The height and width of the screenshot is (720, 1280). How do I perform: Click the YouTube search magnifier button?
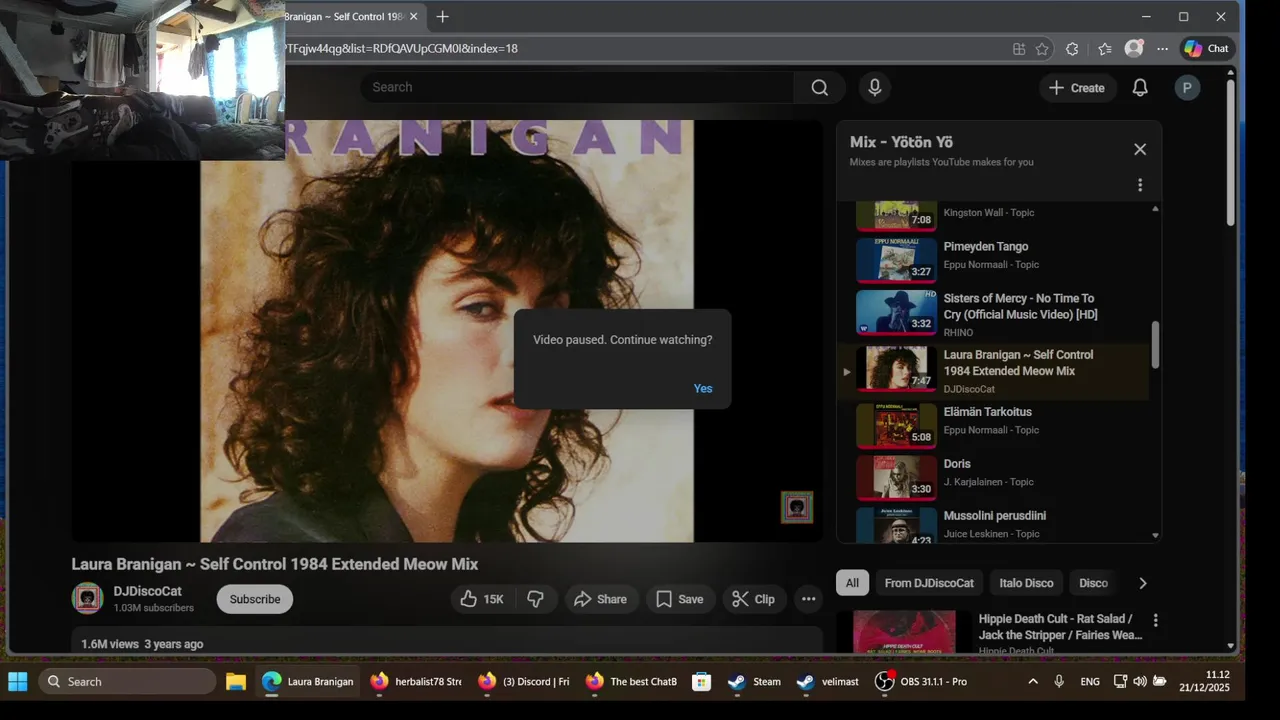820,87
